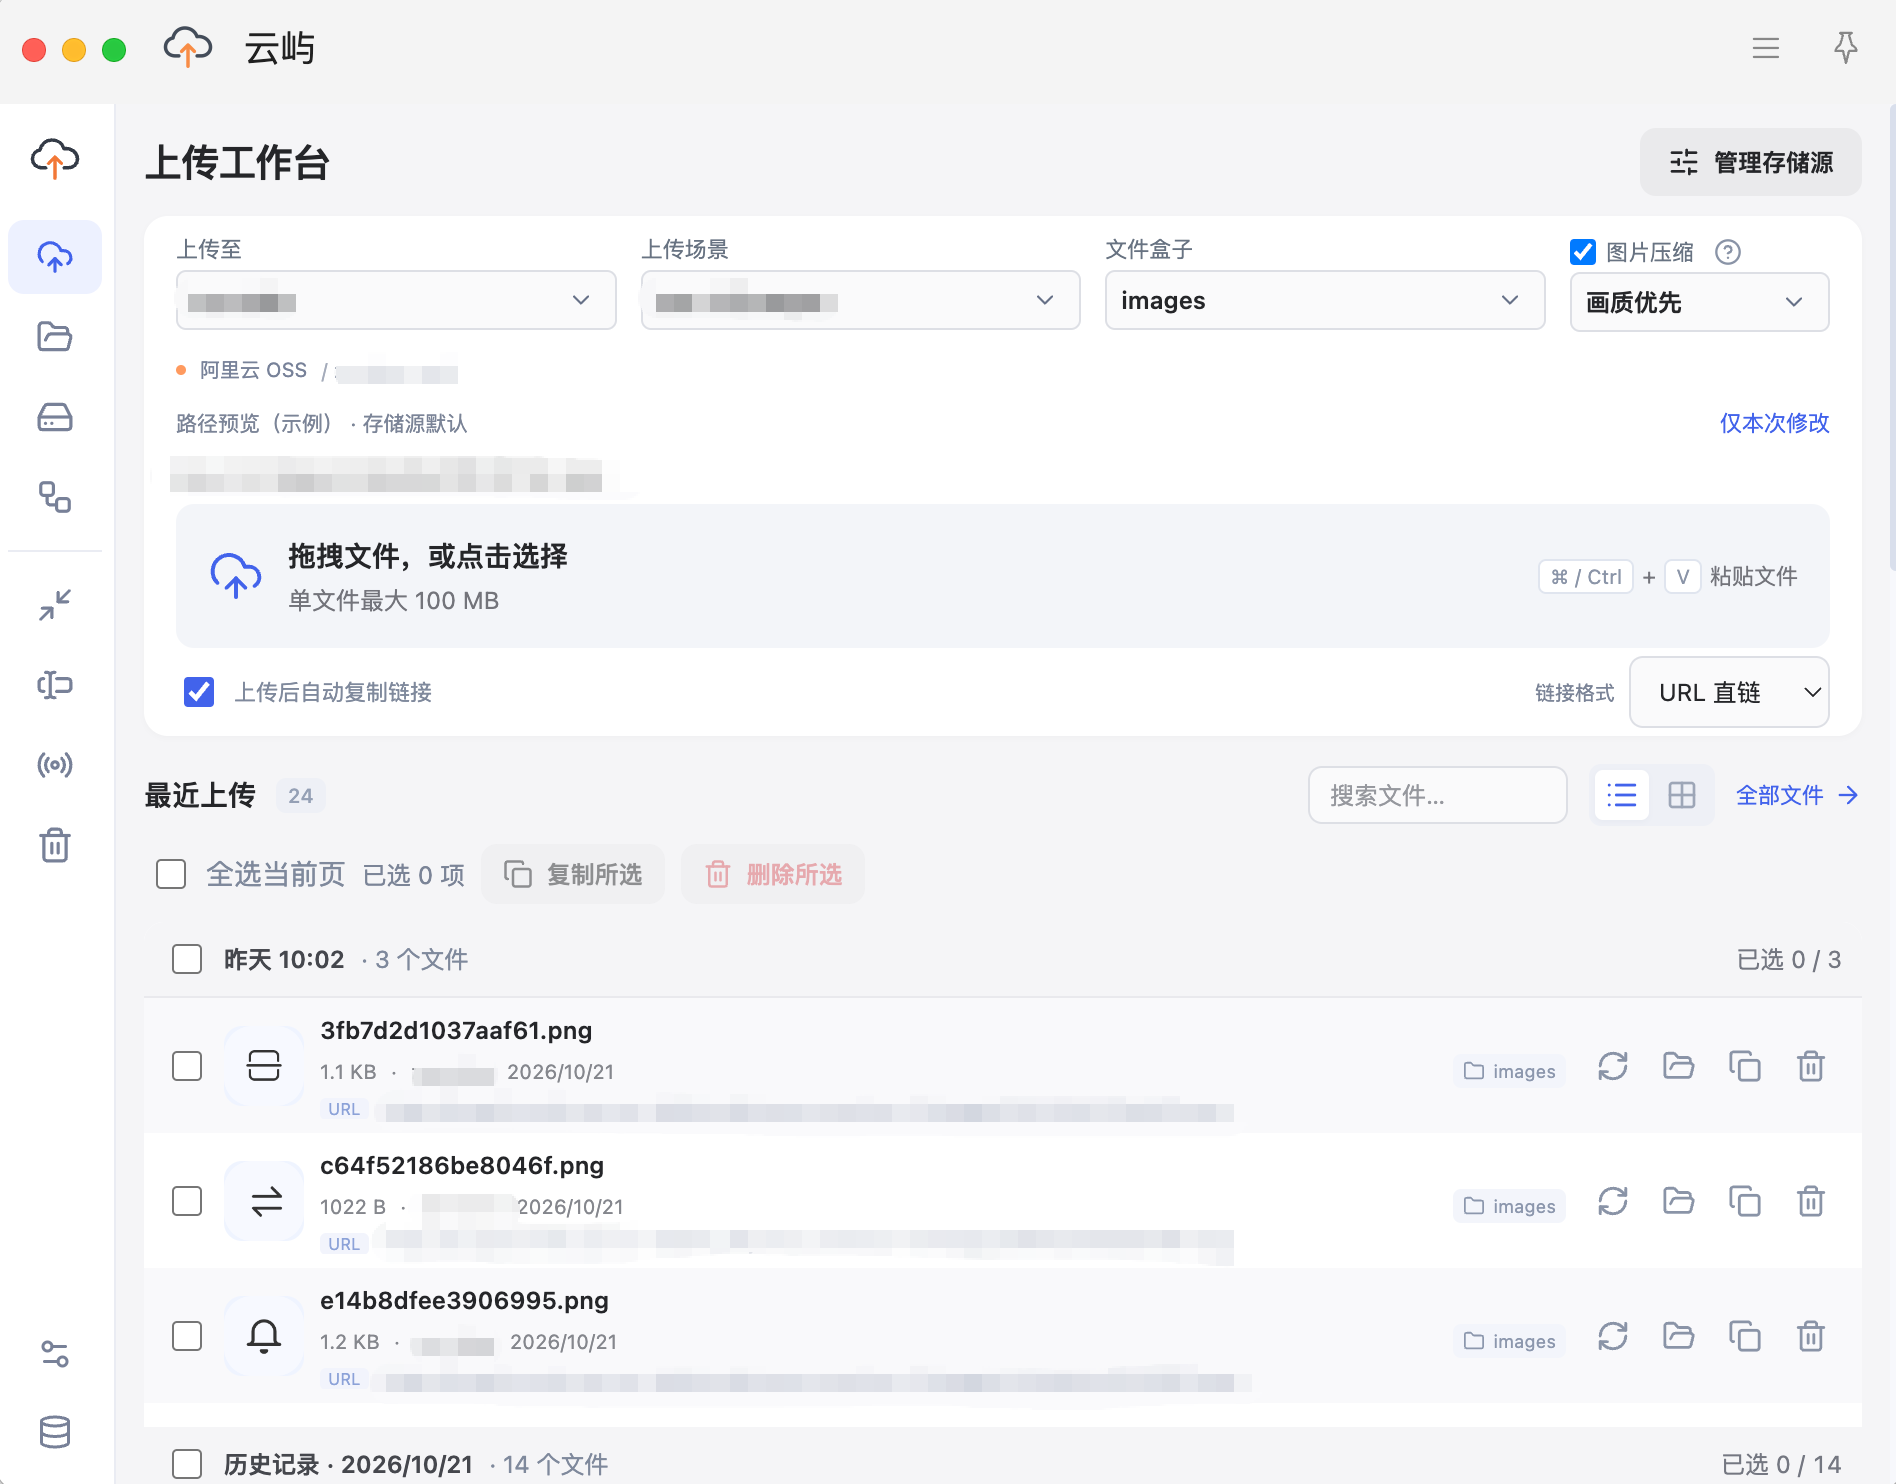The height and width of the screenshot is (1484, 1896).
Task: Open the sliders settings sidebar icon
Action: coord(55,1354)
